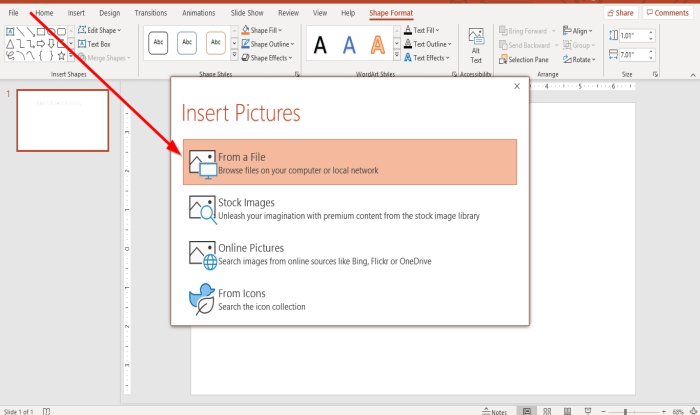The width and height of the screenshot is (700, 415).
Task: Open the Shape Outline dropdown
Action: (268, 44)
